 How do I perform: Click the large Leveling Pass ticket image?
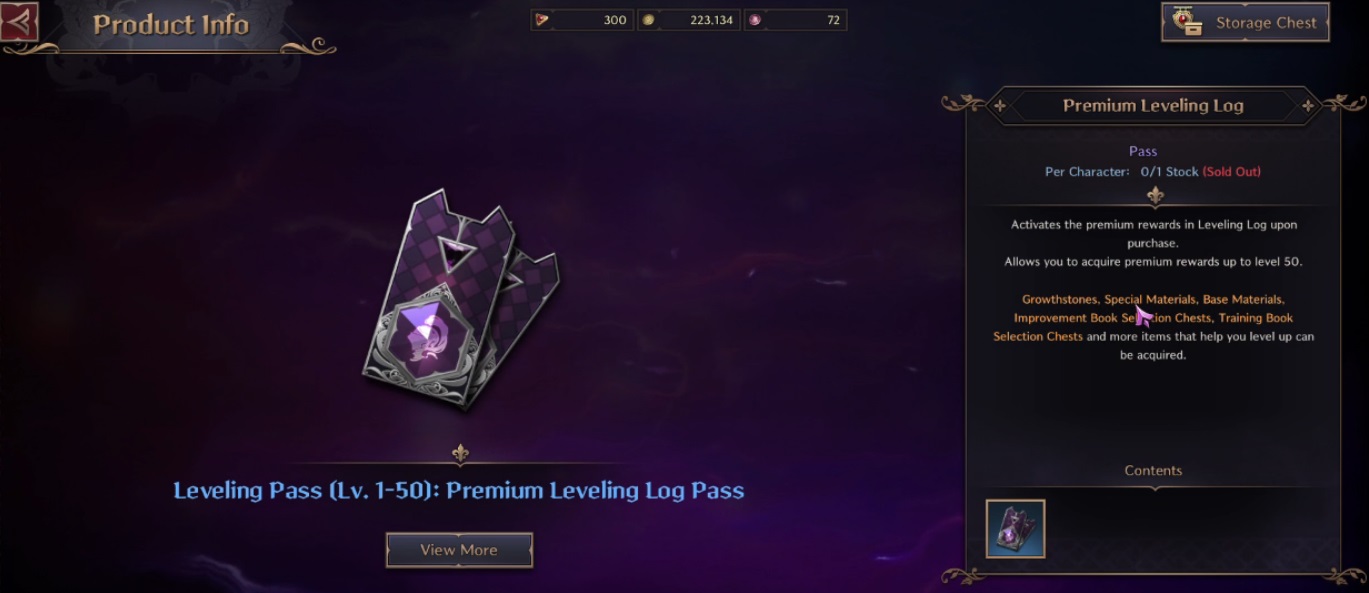click(x=460, y=299)
